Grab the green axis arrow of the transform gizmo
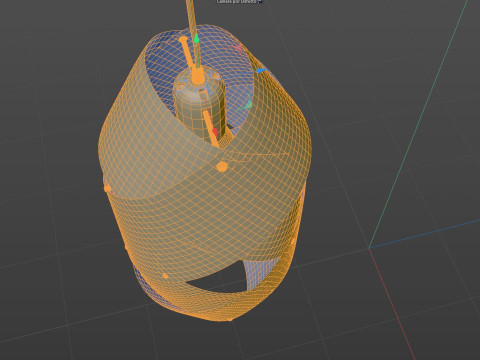This screenshot has width=480, height=360. [x=197, y=39]
